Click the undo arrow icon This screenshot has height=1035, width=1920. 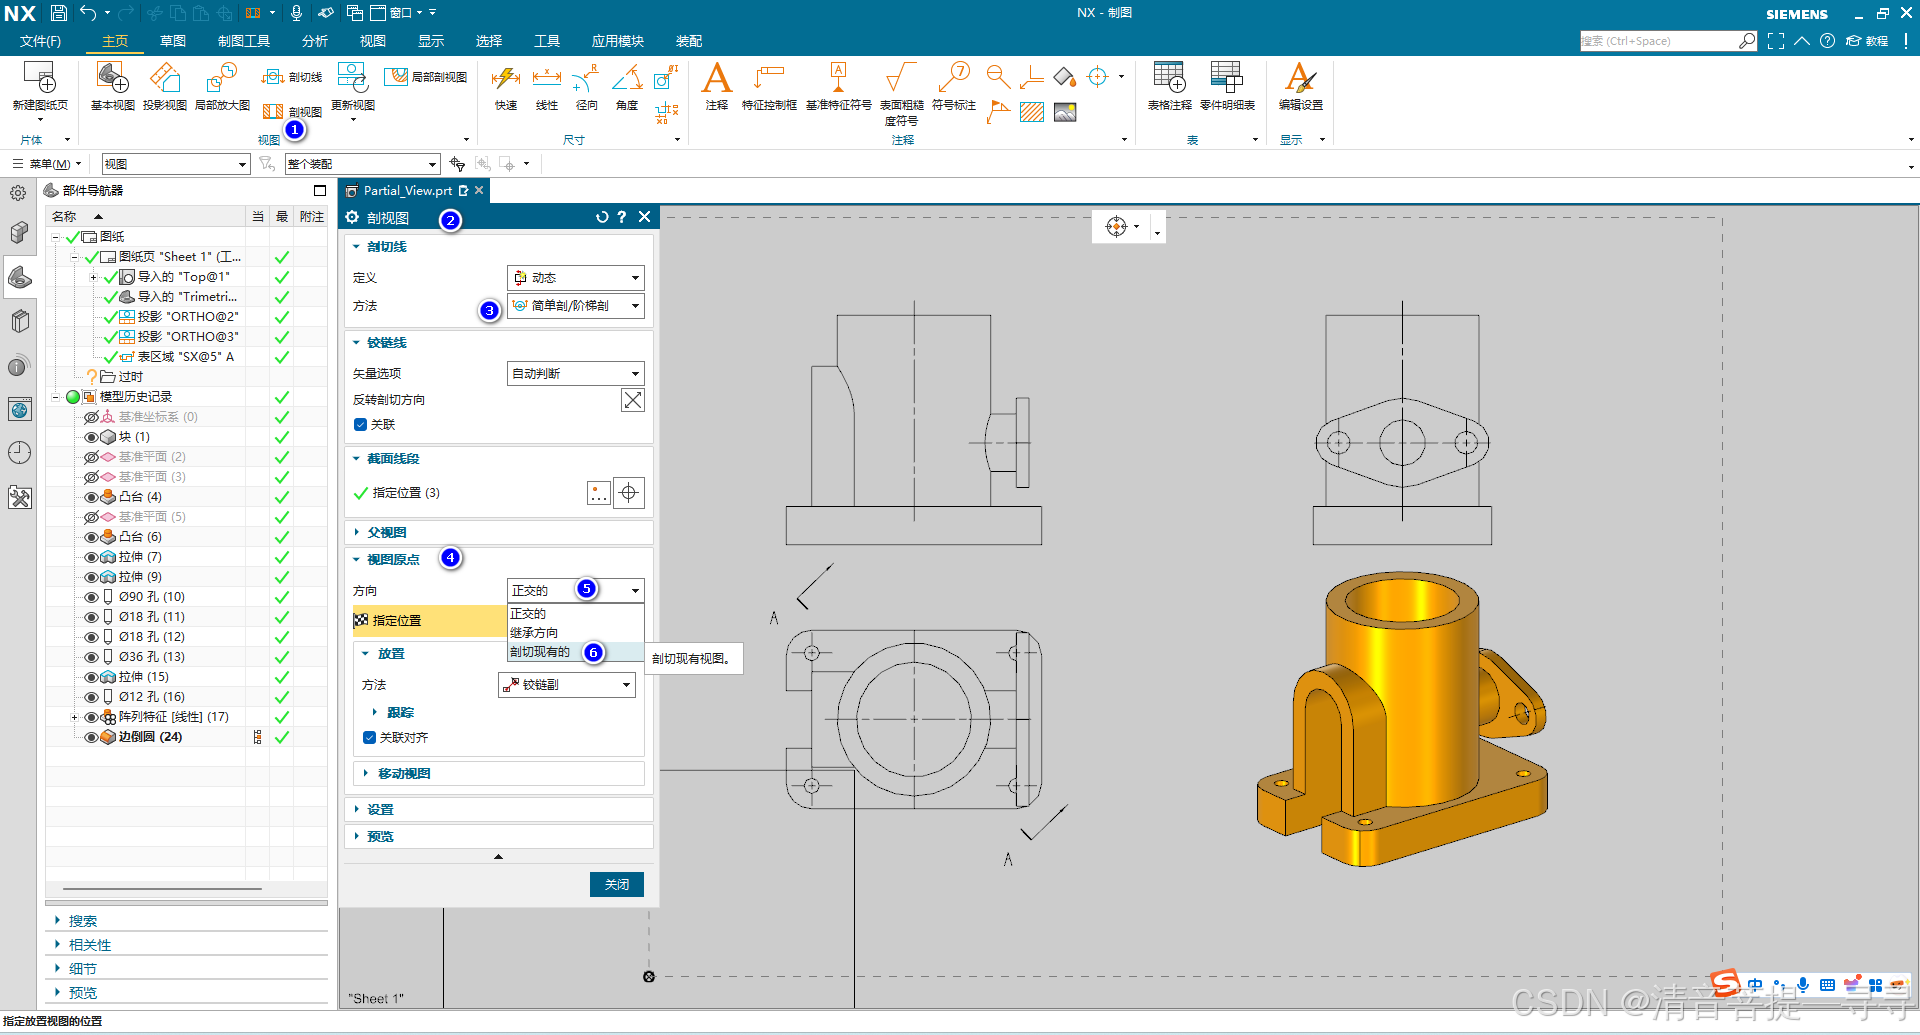click(x=89, y=13)
